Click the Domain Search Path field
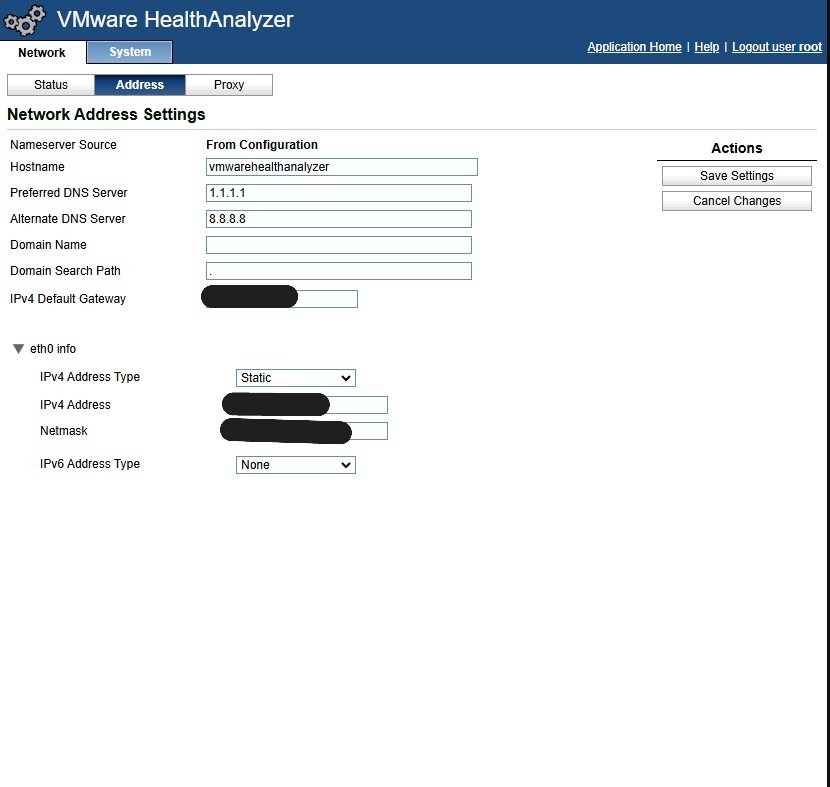This screenshot has width=830, height=787. [x=339, y=270]
